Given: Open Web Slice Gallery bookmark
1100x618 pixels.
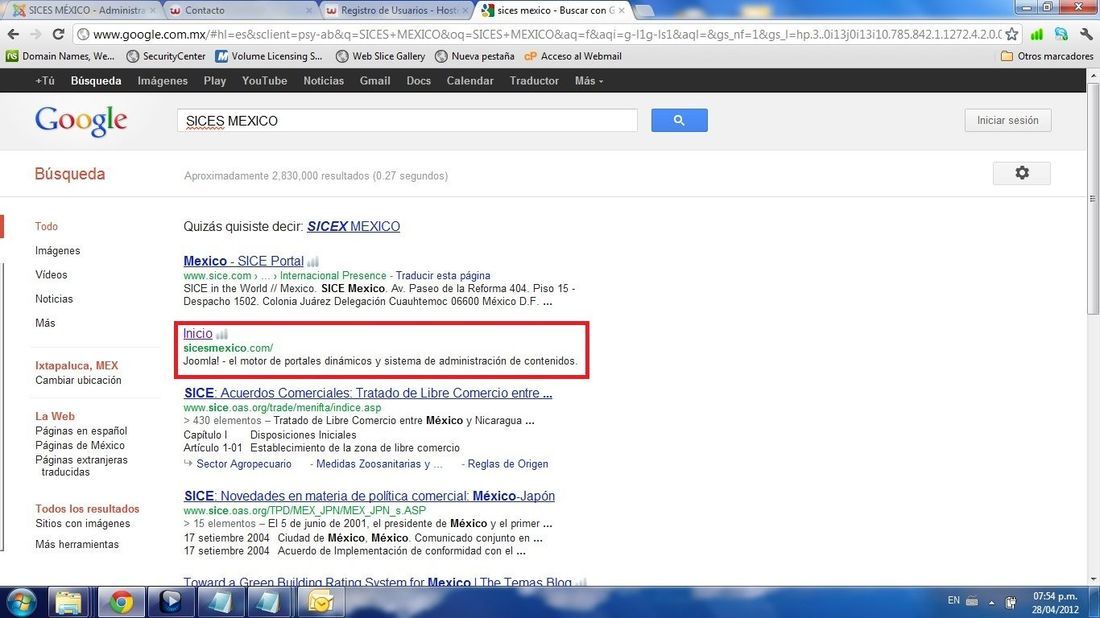Looking at the screenshot, I should point(381,56).
